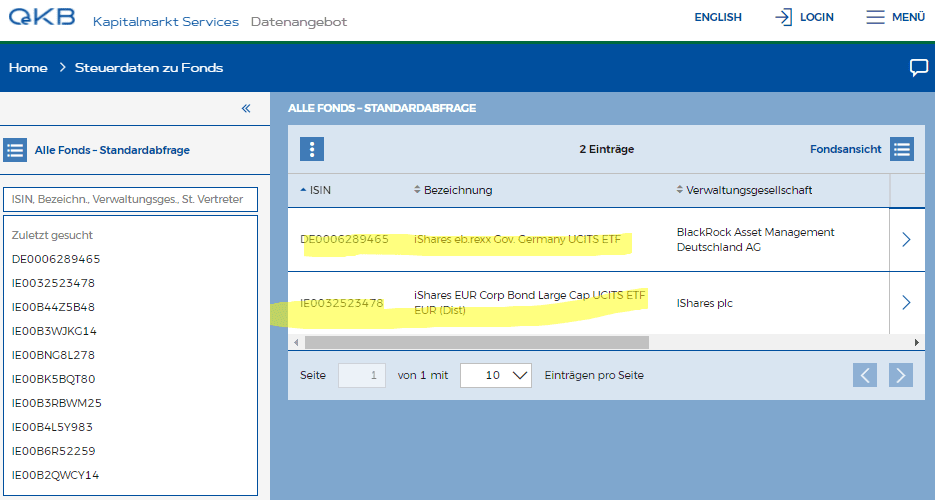Click the 2 Einträge count label
This screenshot has height=500, width=935.
point(606,149)
